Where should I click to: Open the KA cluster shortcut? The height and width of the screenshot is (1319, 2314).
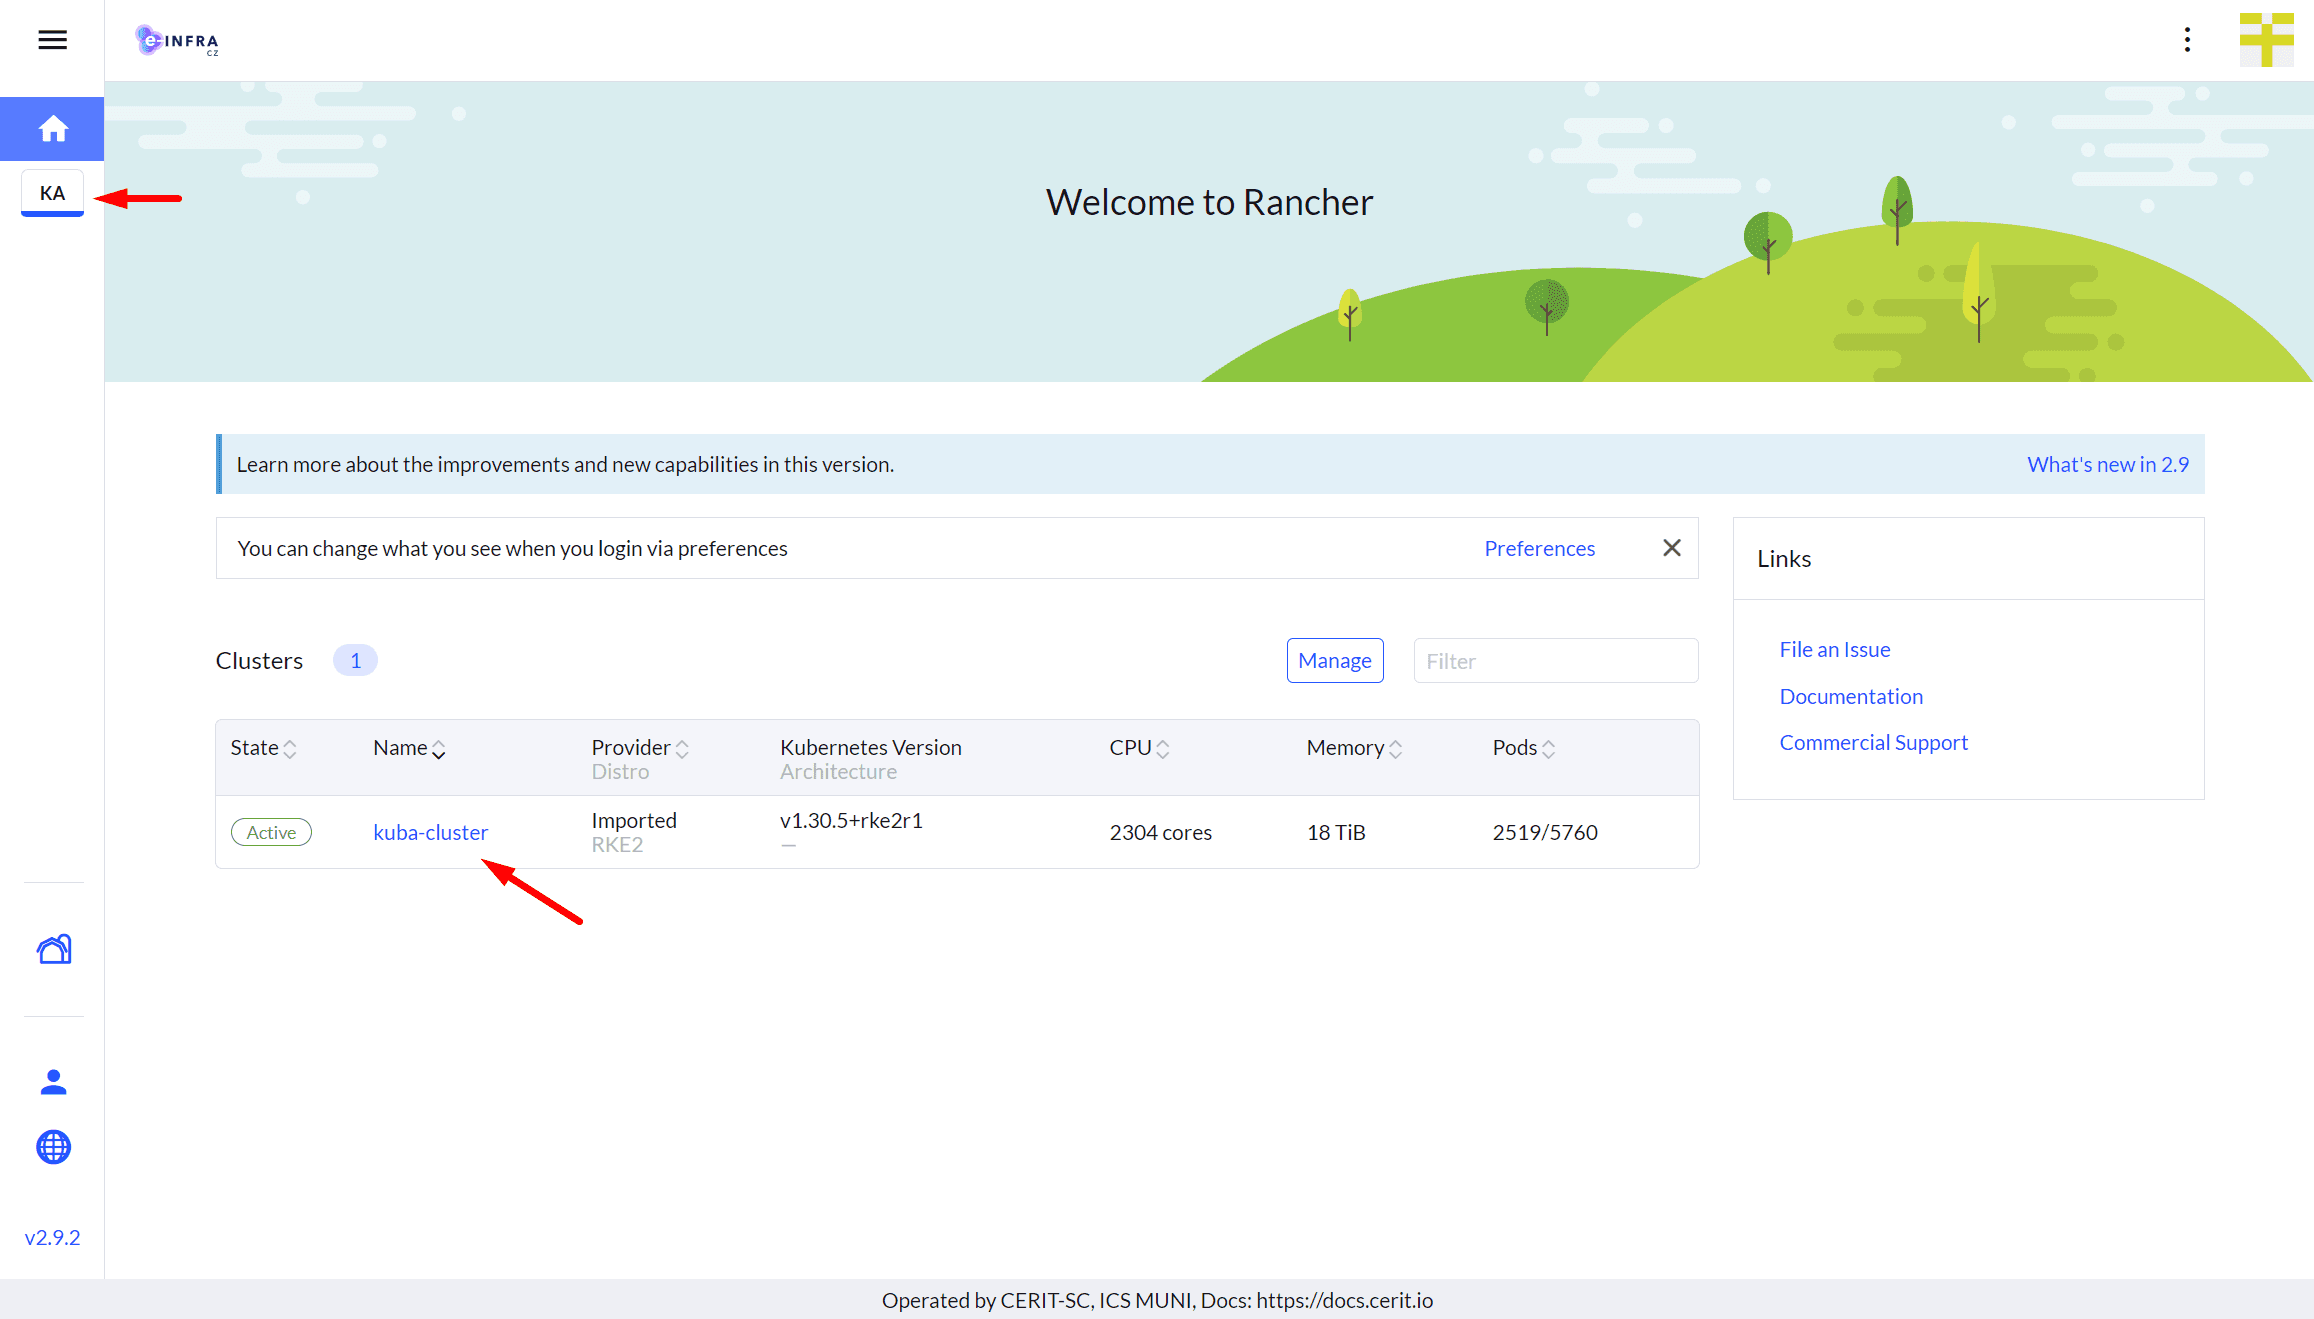[x=52, y=193]
